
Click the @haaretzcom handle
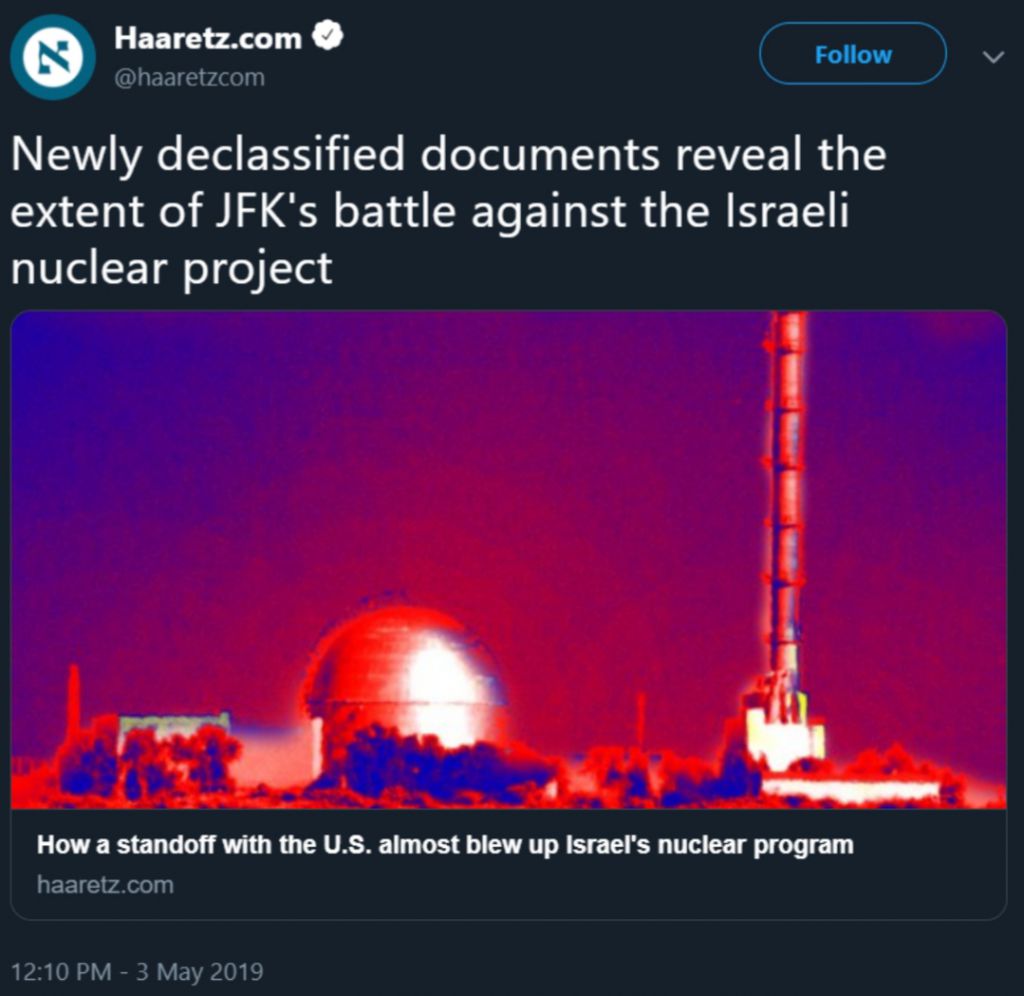pos(189,78)
